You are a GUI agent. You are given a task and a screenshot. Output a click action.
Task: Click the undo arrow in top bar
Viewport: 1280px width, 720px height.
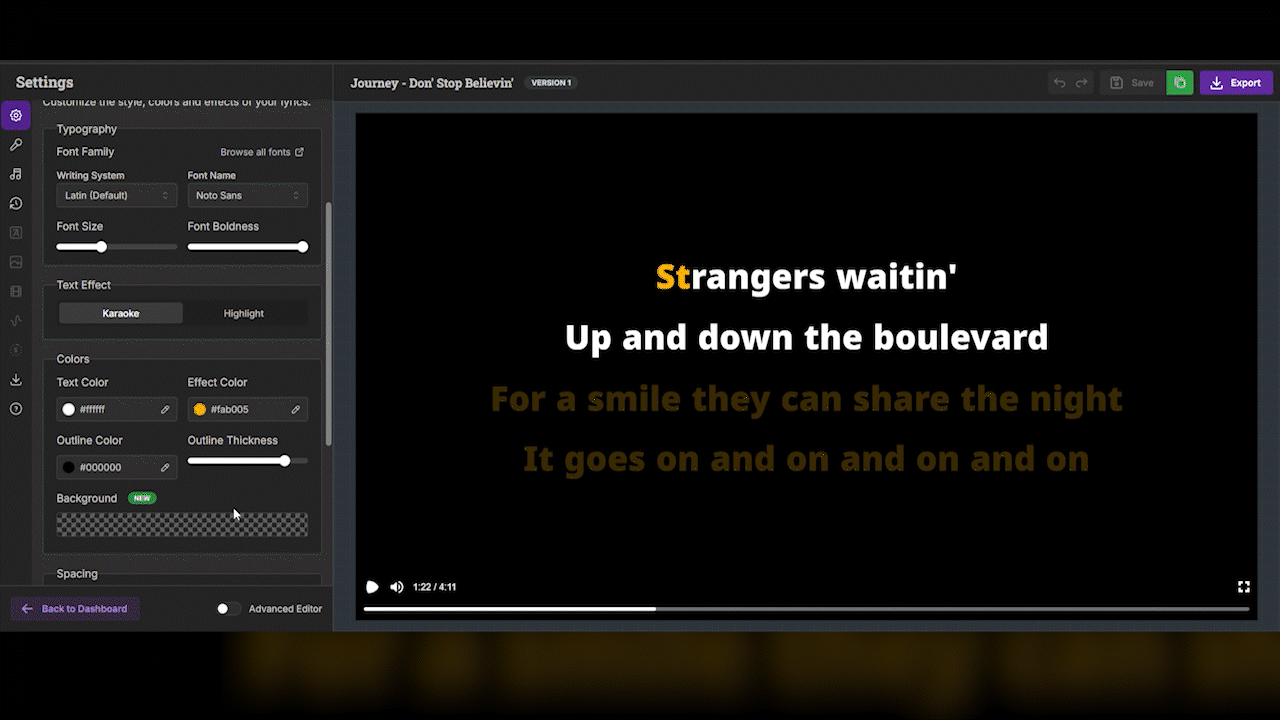1060,83
